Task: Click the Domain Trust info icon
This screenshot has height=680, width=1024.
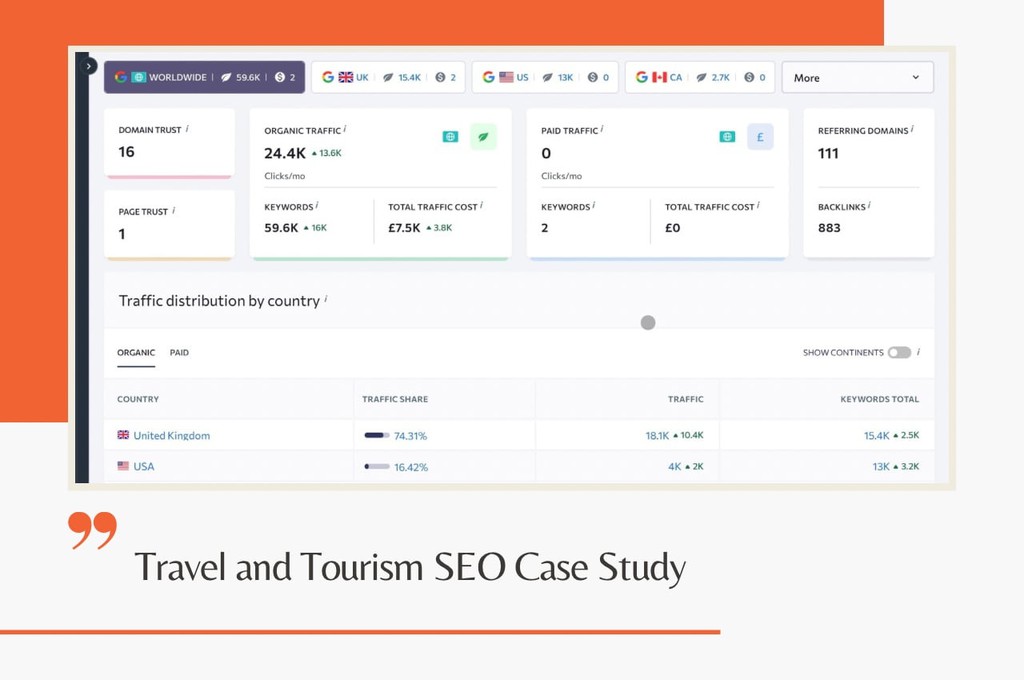Action: pyautogui.click(x=187, y=129)
